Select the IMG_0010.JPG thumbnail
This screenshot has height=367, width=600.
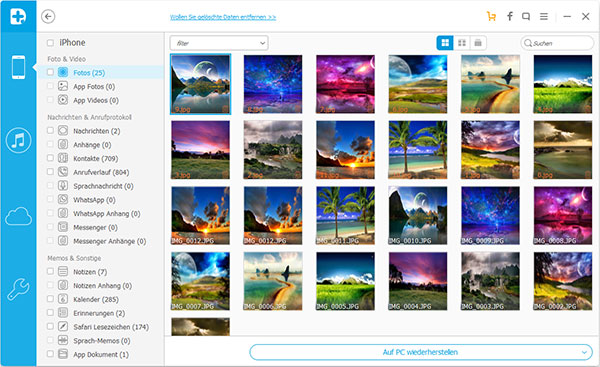pyautogui.click(x=417, y=215)
